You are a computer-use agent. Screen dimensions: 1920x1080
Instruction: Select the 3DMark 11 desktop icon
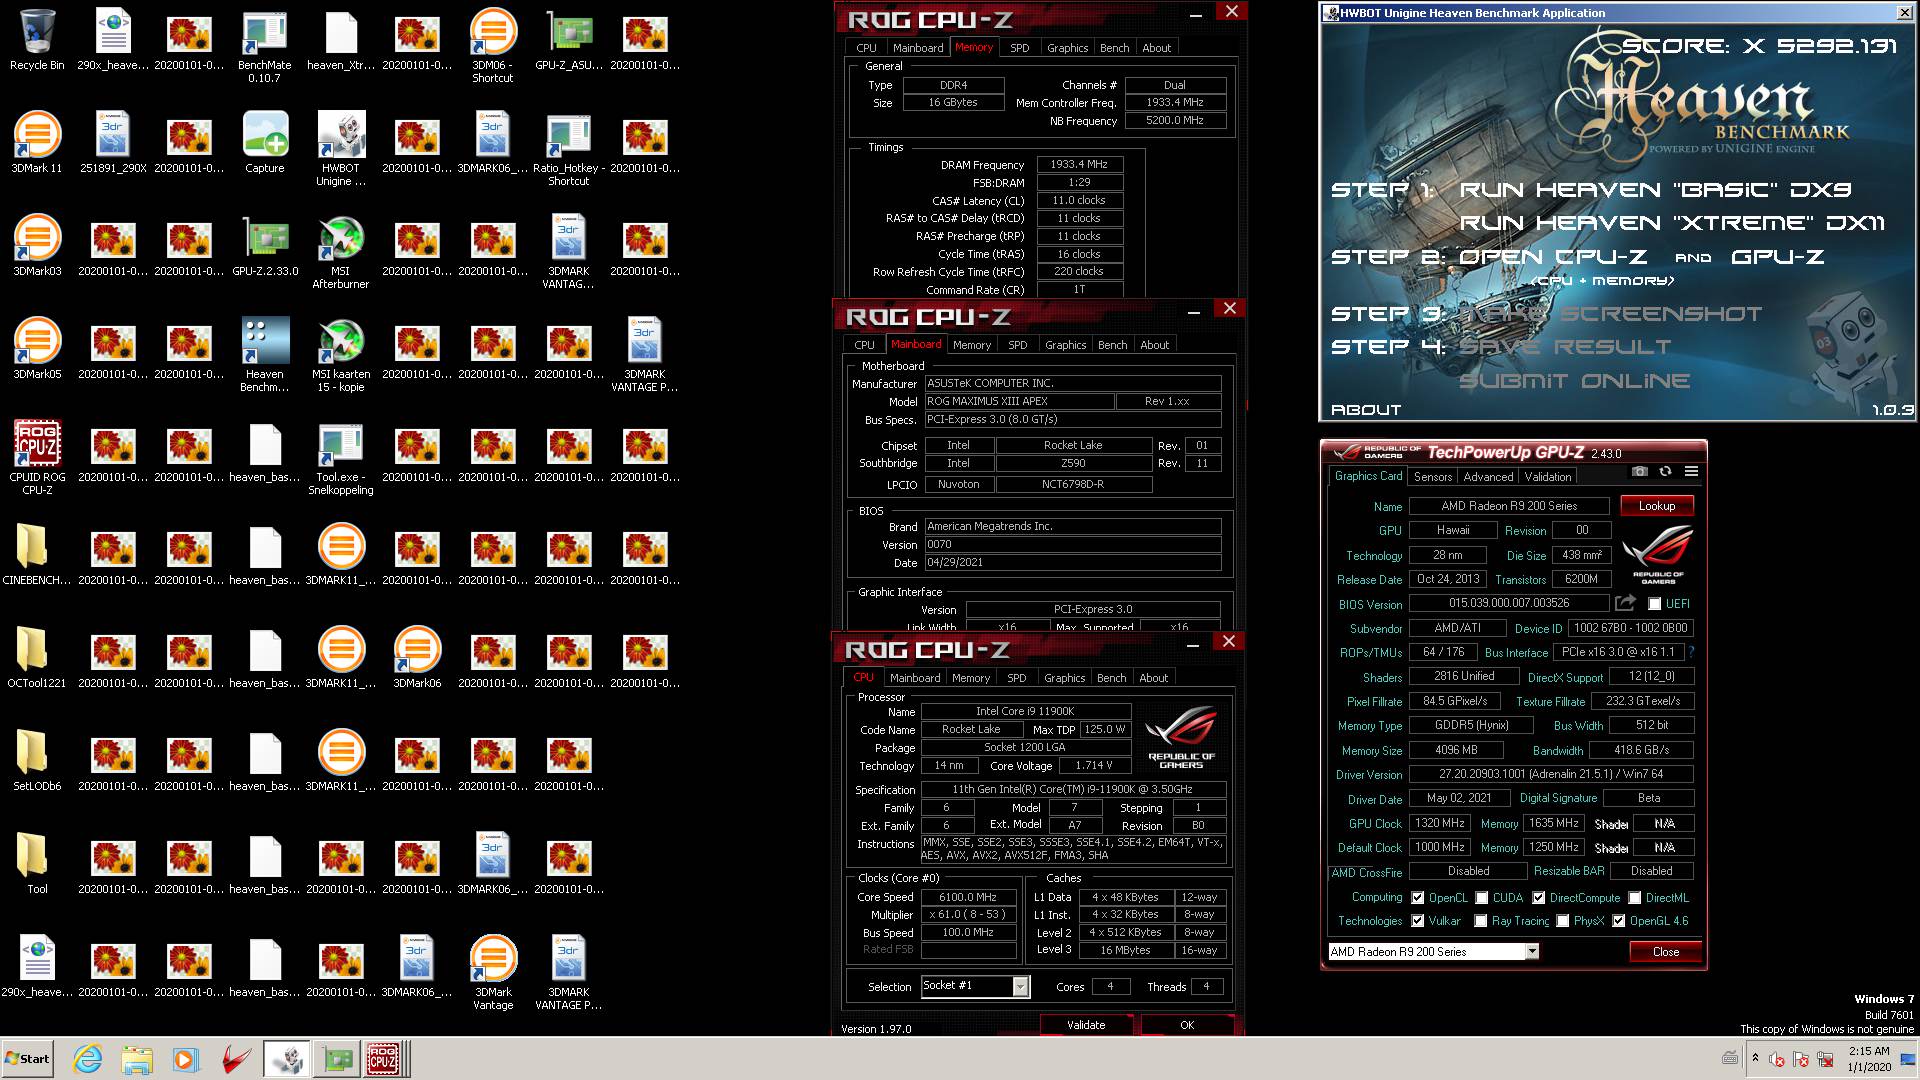(x=37, y=143)
